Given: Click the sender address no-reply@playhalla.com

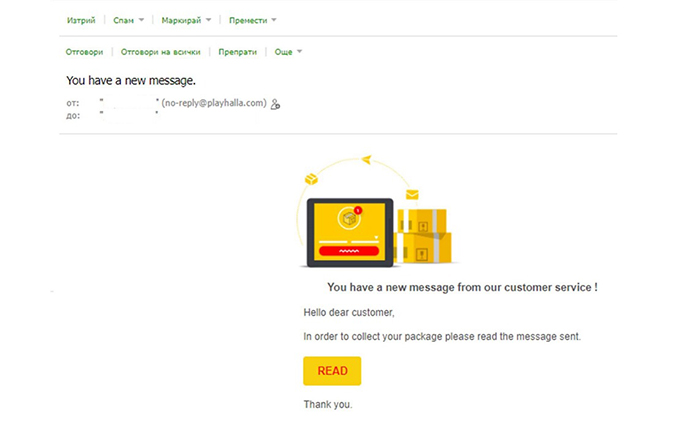Looking at the screenshot, I should tap(214, 103).
